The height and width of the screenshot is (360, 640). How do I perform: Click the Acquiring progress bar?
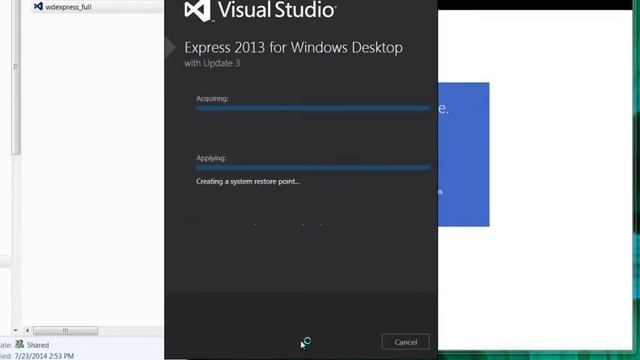[313, 108]
